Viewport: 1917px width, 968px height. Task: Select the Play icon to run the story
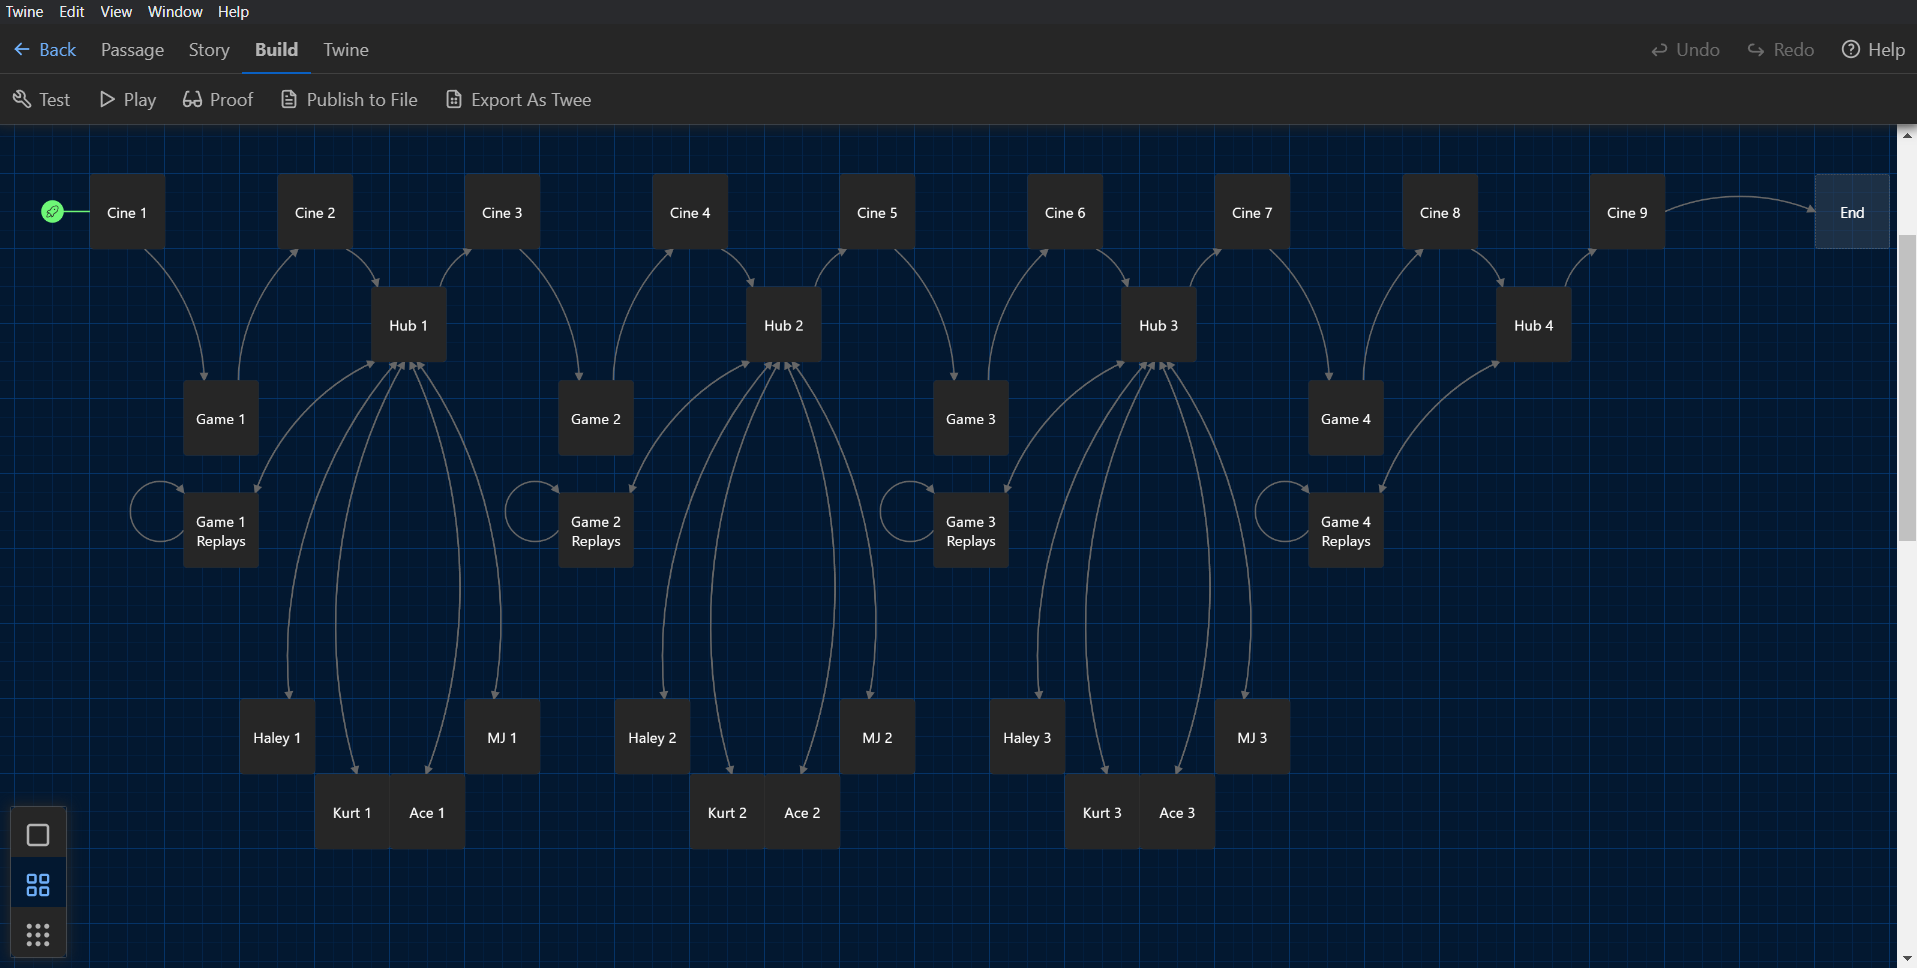107,99
